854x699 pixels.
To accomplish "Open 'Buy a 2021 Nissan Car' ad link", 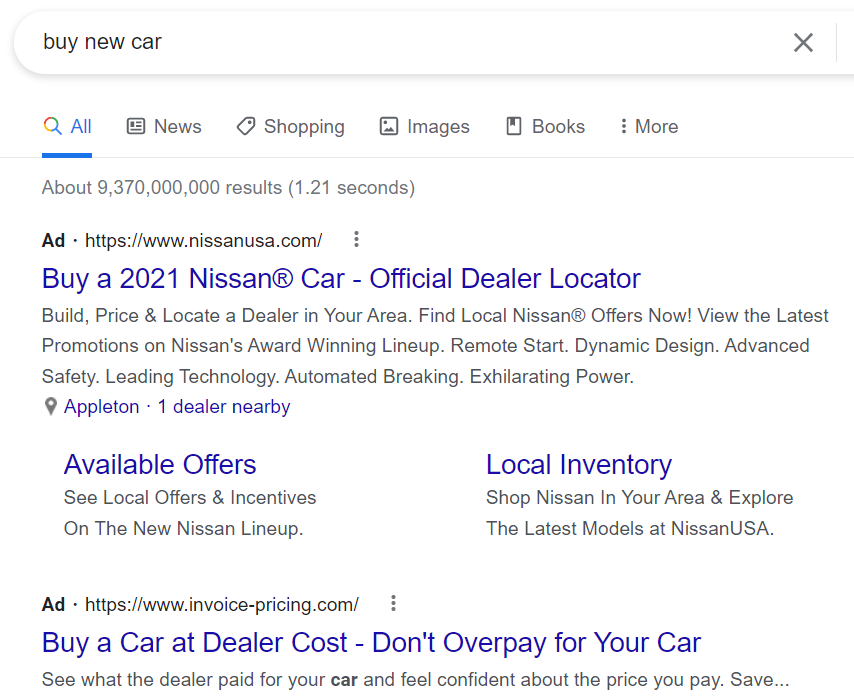I will tap(341, 278).
